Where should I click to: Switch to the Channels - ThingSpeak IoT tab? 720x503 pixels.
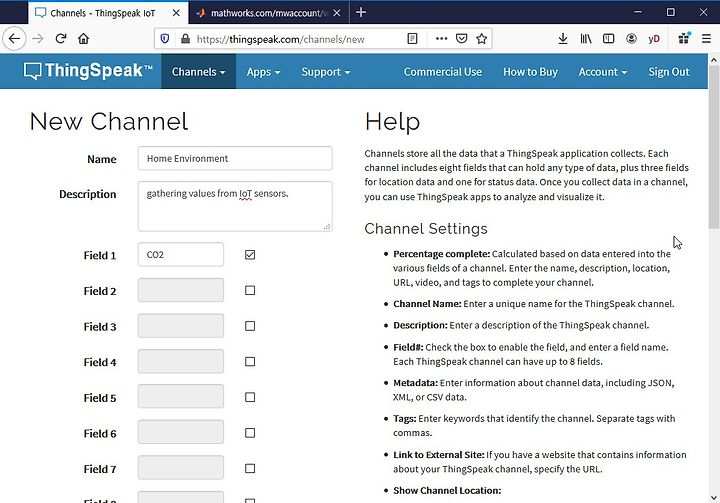[x=108, y=13]
